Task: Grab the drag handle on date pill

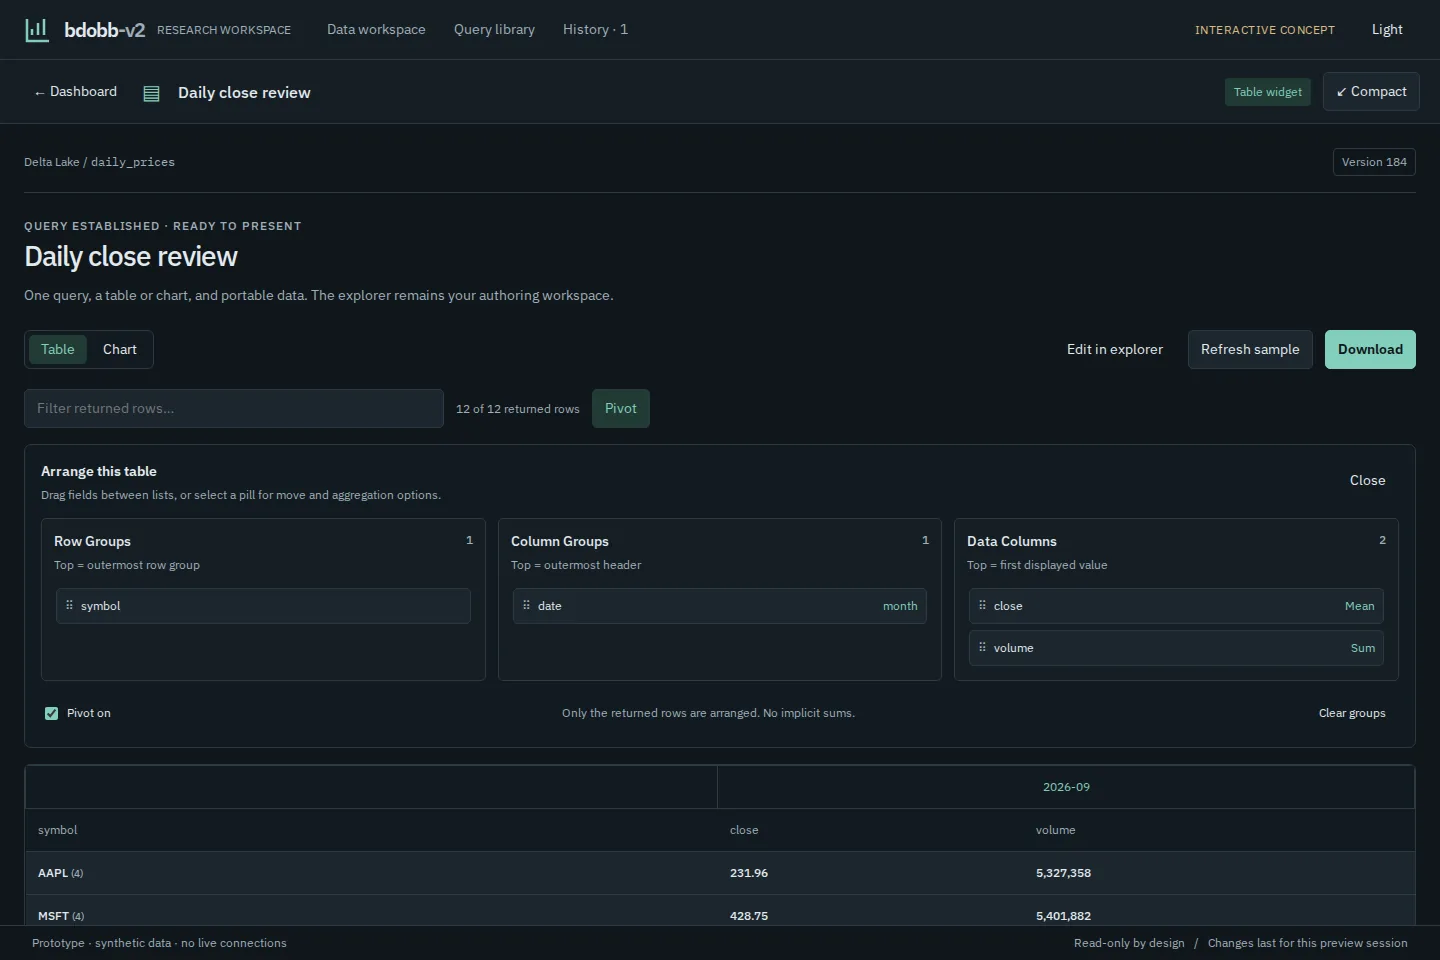Action: tap(526, 606)
